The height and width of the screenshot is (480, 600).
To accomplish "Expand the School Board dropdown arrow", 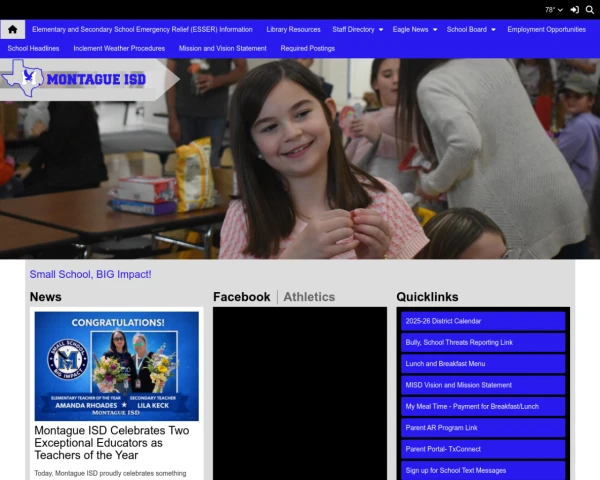I will 493,29.
